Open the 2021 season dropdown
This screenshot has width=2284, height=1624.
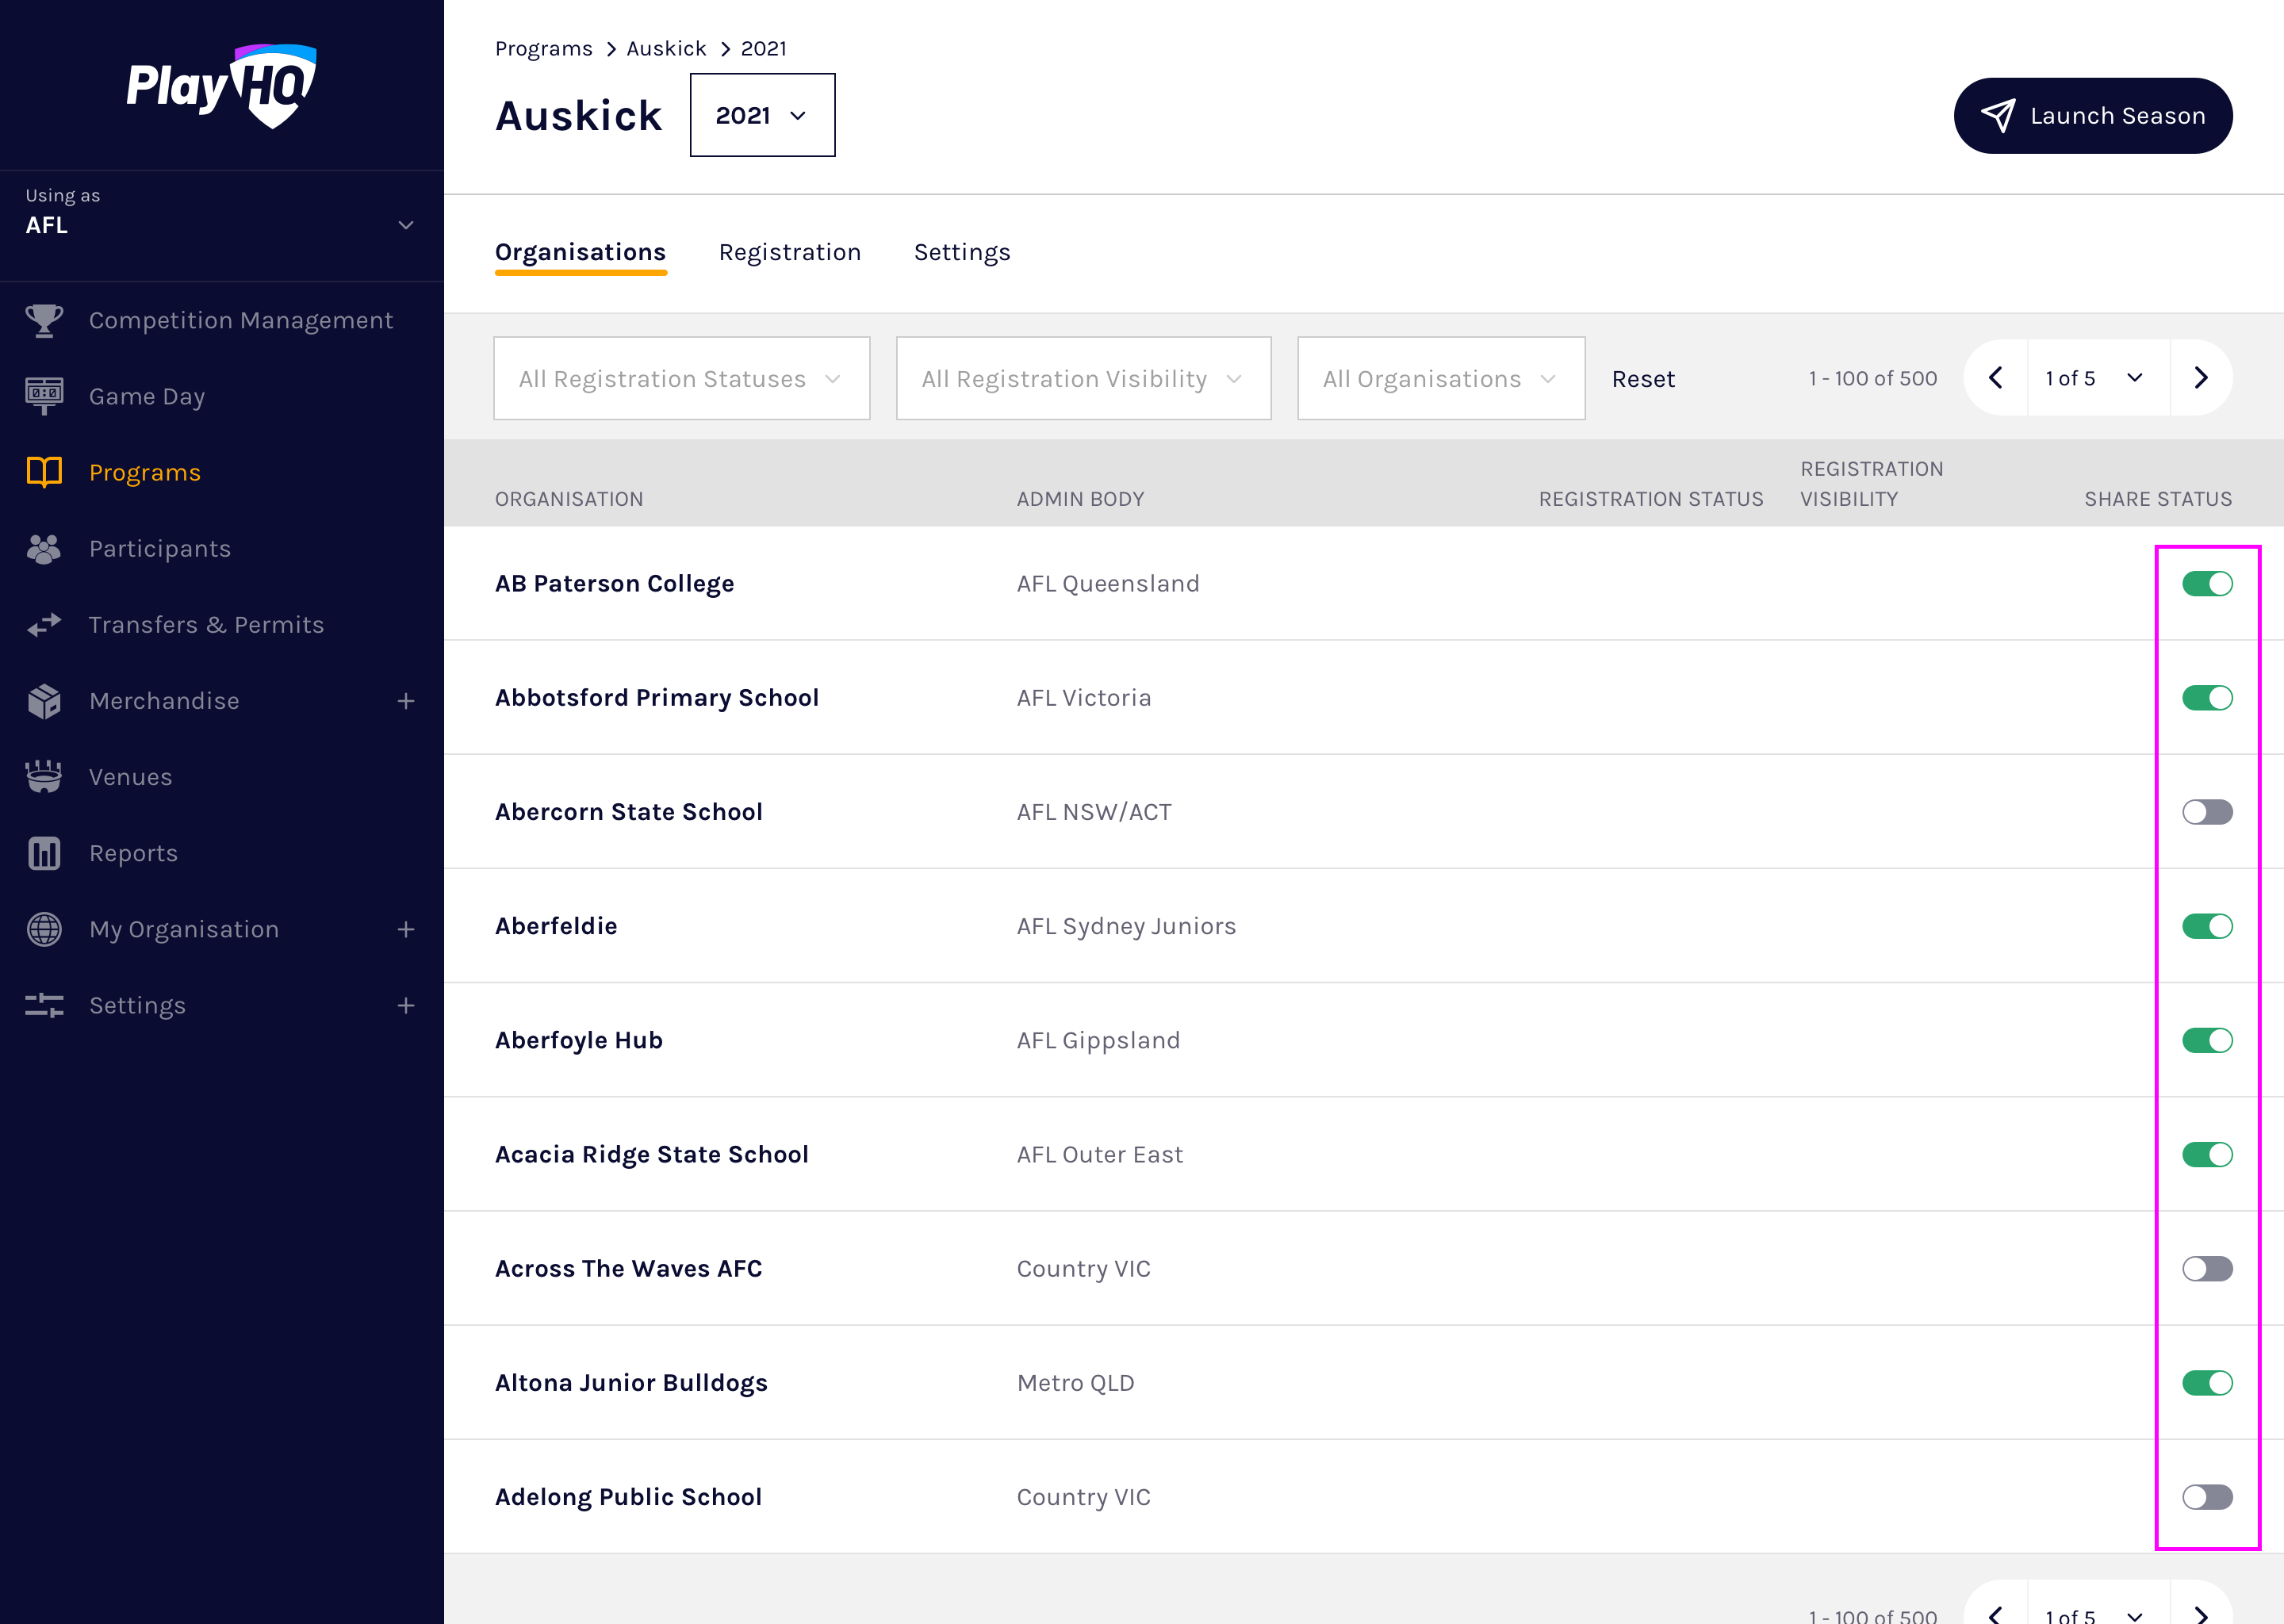(762, 115)
